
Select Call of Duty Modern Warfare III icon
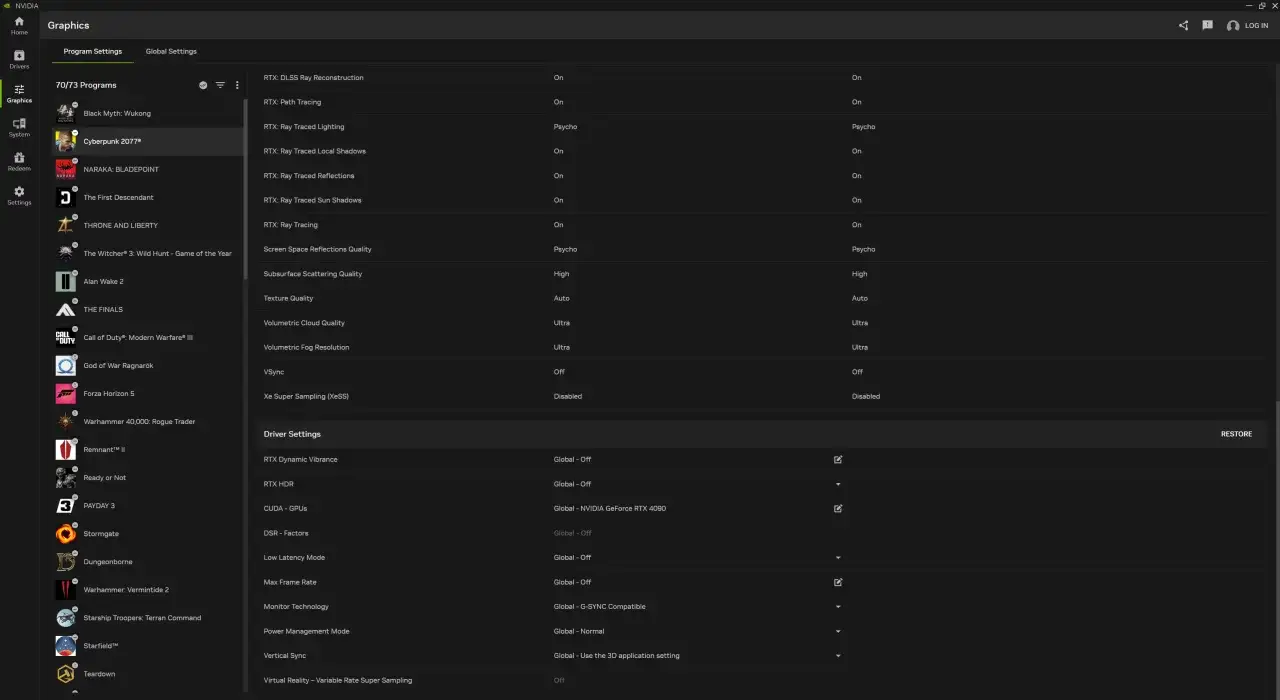65,337
